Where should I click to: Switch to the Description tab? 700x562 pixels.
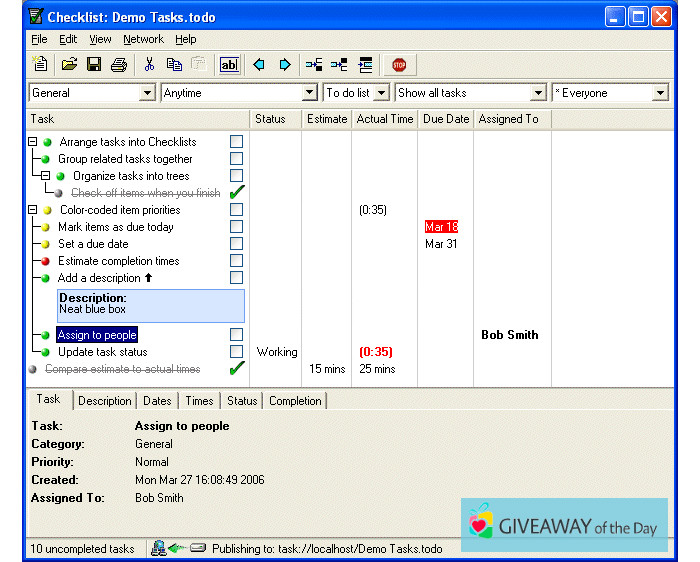104,401
